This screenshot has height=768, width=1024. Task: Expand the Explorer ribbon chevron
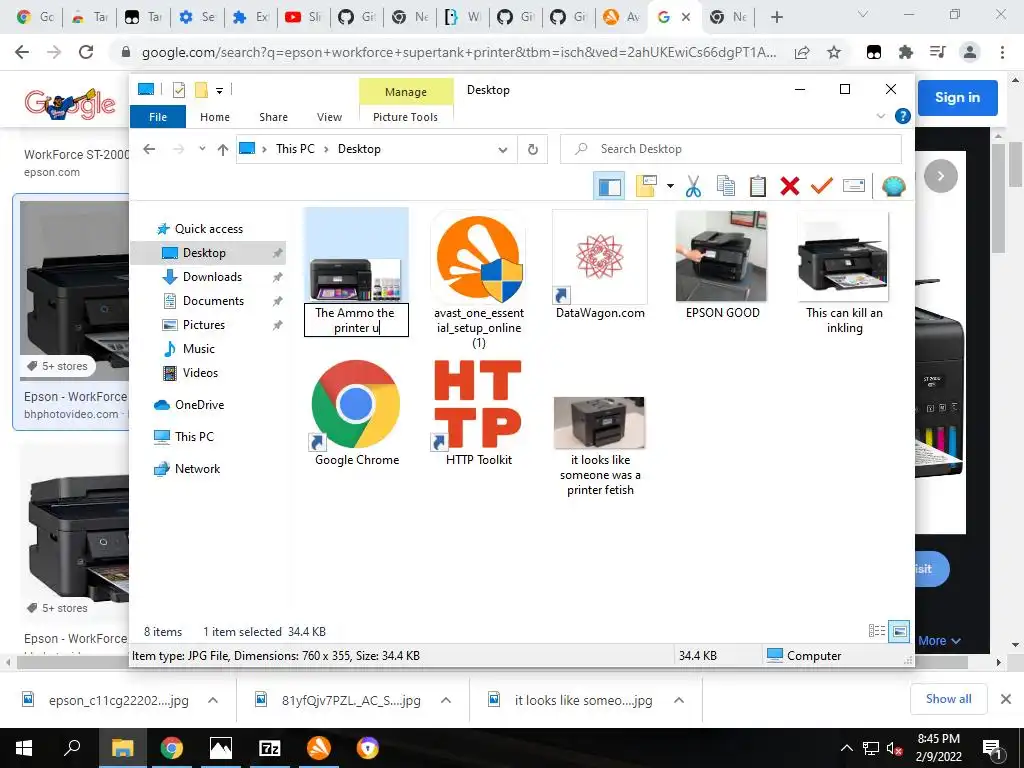(x=880, y=116)
